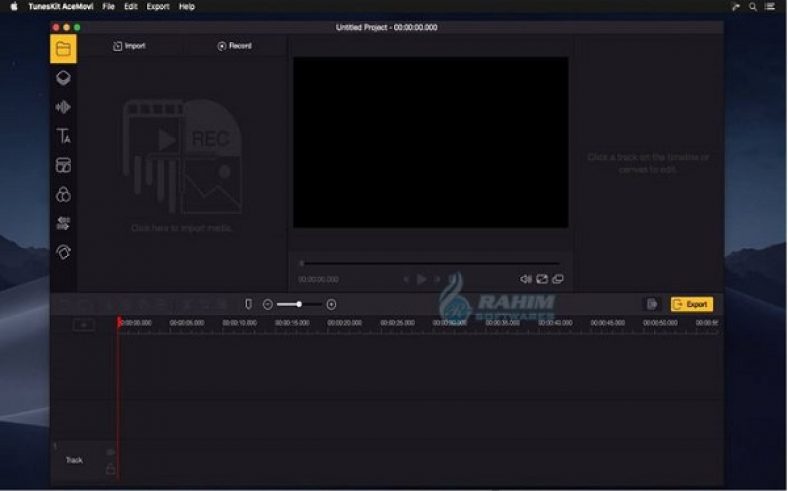Image resolution: width=788 pixels, height=491 pixels.
Task: Click the black preview canvas
Action: point(431,142)
